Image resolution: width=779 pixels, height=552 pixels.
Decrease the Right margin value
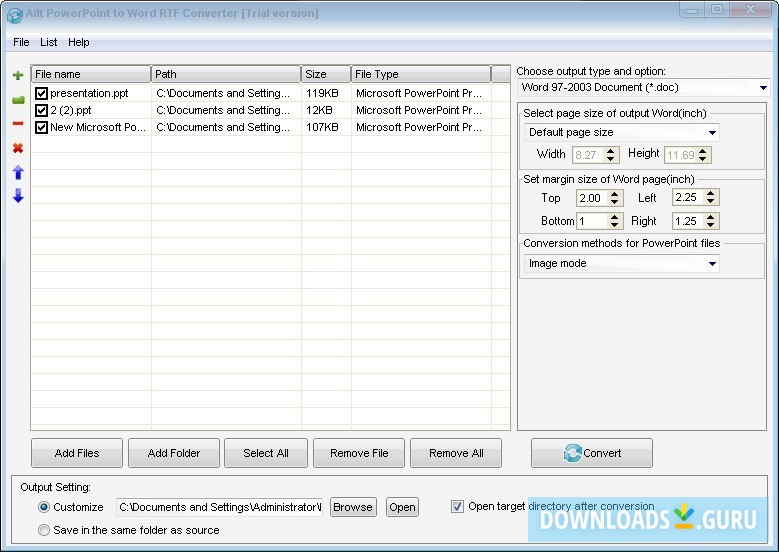click(711, 225)
